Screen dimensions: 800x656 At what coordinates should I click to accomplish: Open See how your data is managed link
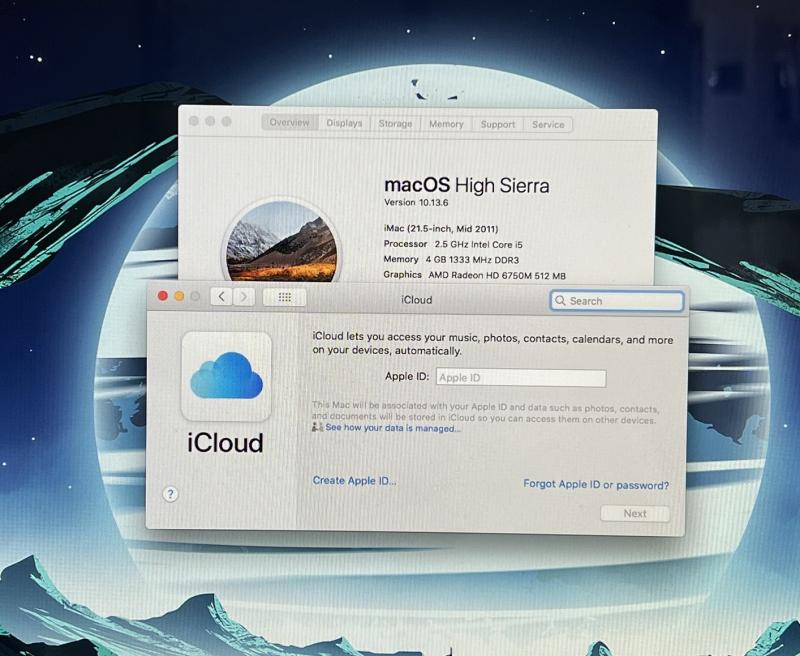click(393, 428)
